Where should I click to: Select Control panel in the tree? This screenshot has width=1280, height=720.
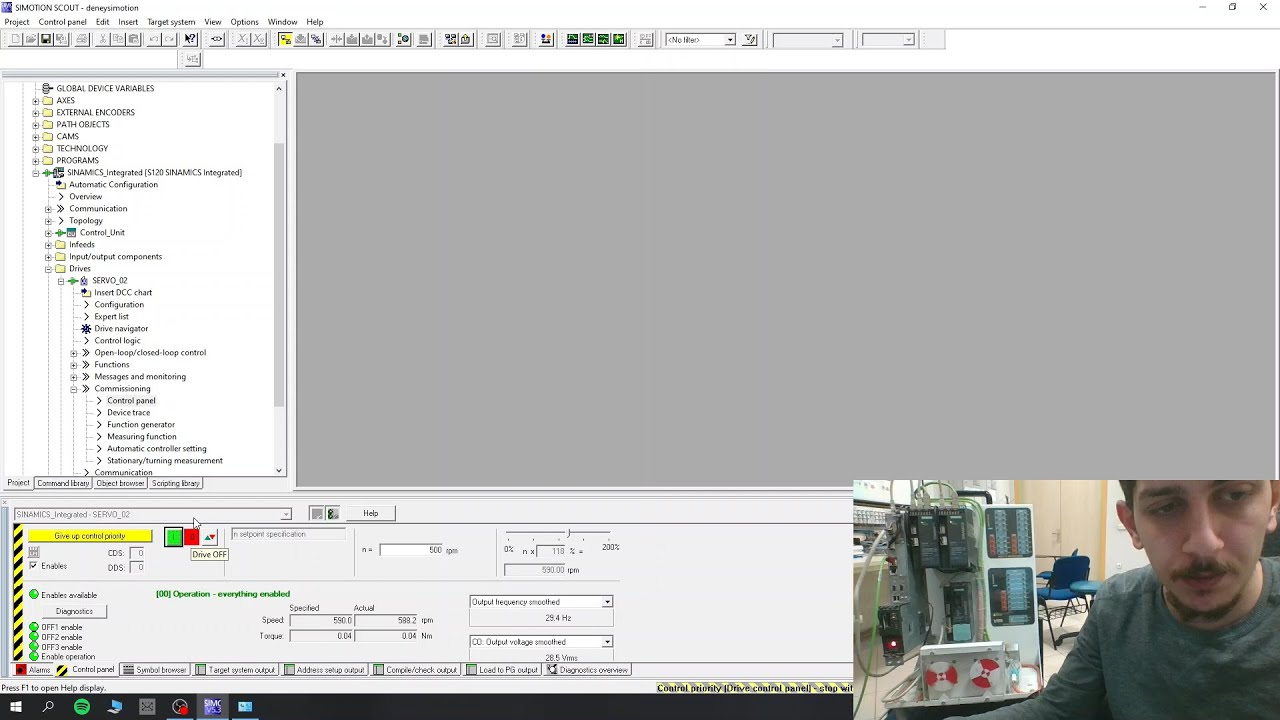click(x=131, y=400)
